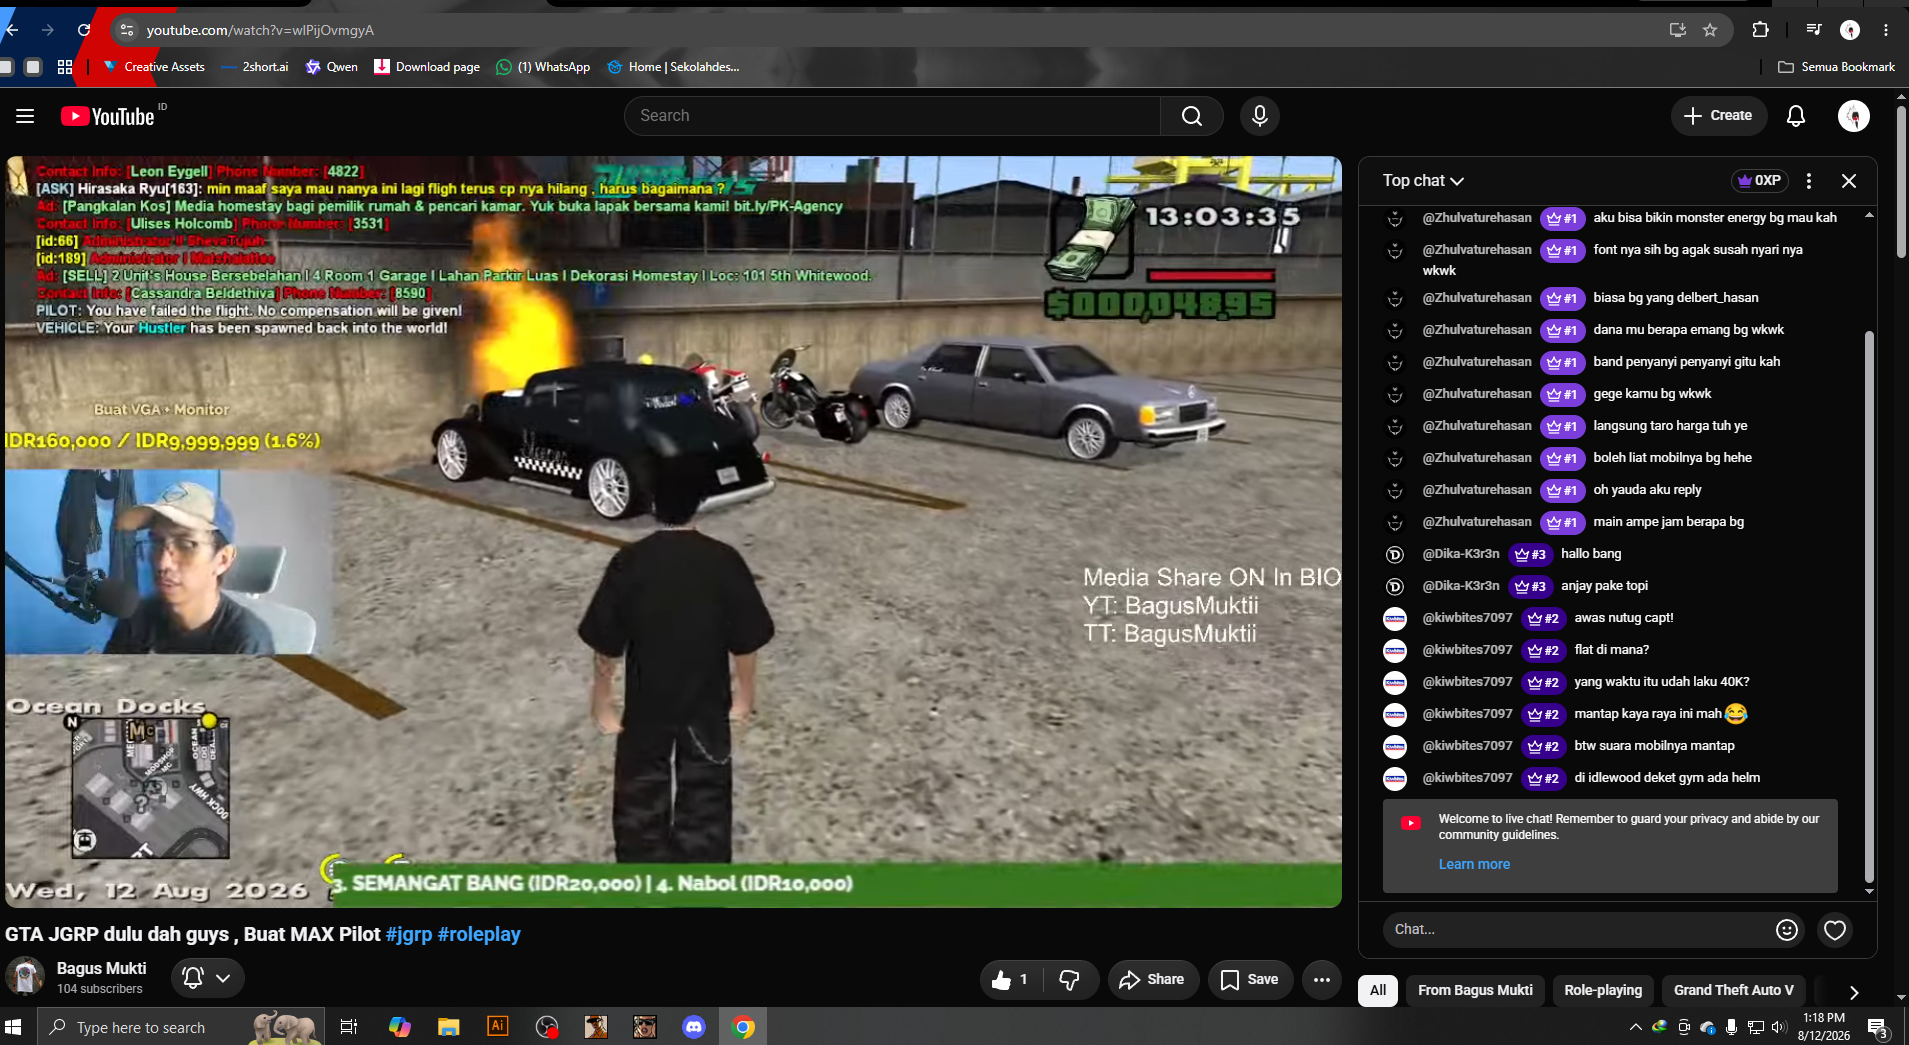Open the volume icon in system tray
The width and height of the screenshot is (1909, 1045).
[1778, 1027]
